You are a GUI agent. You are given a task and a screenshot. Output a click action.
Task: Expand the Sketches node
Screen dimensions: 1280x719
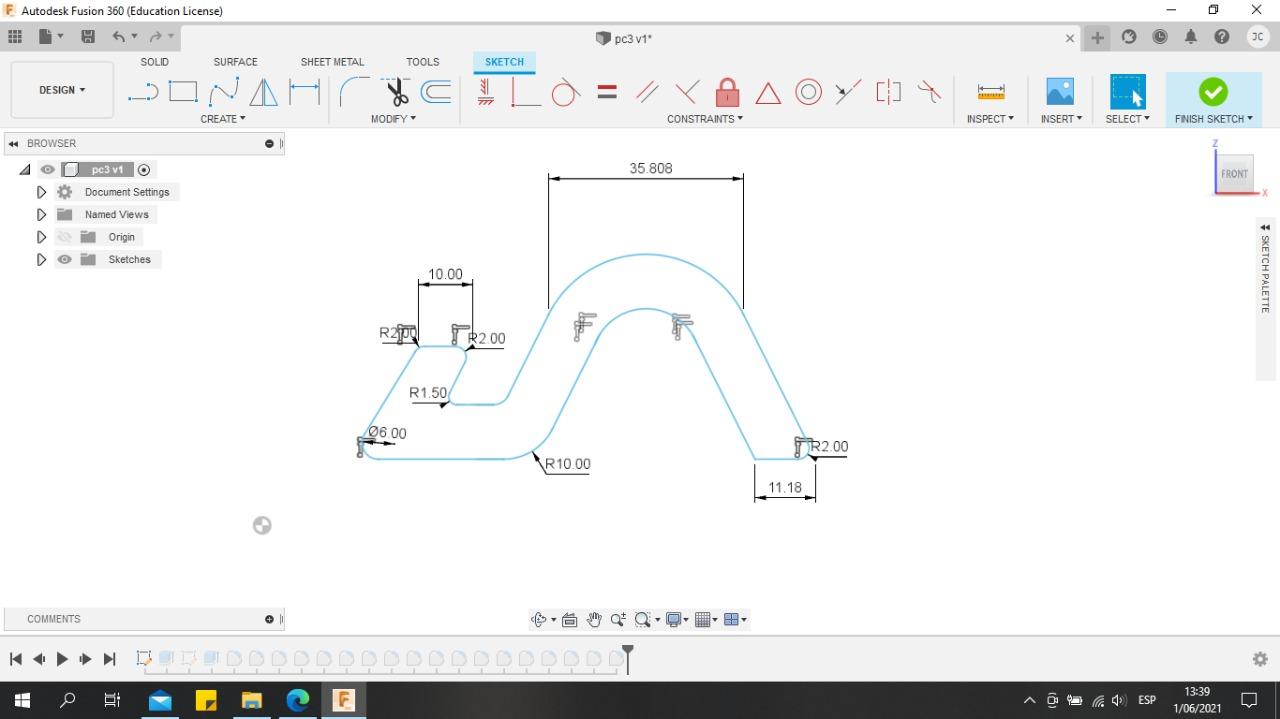point(41,260)
